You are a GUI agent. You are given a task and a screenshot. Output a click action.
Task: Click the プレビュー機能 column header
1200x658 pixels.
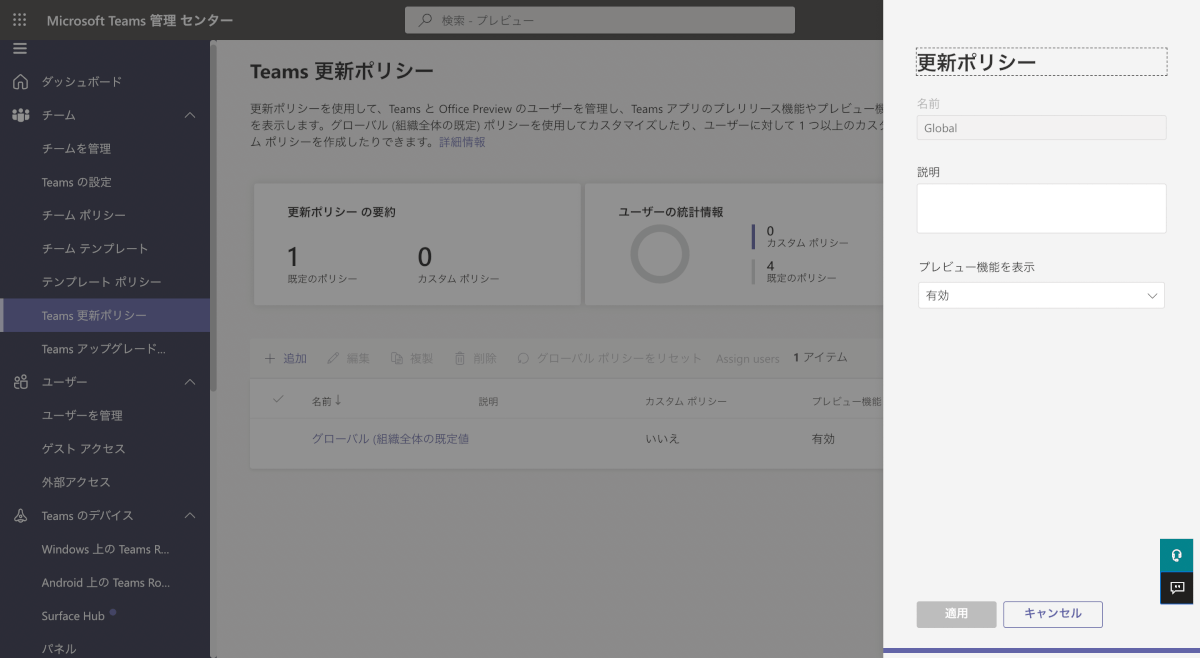(846, 402)
